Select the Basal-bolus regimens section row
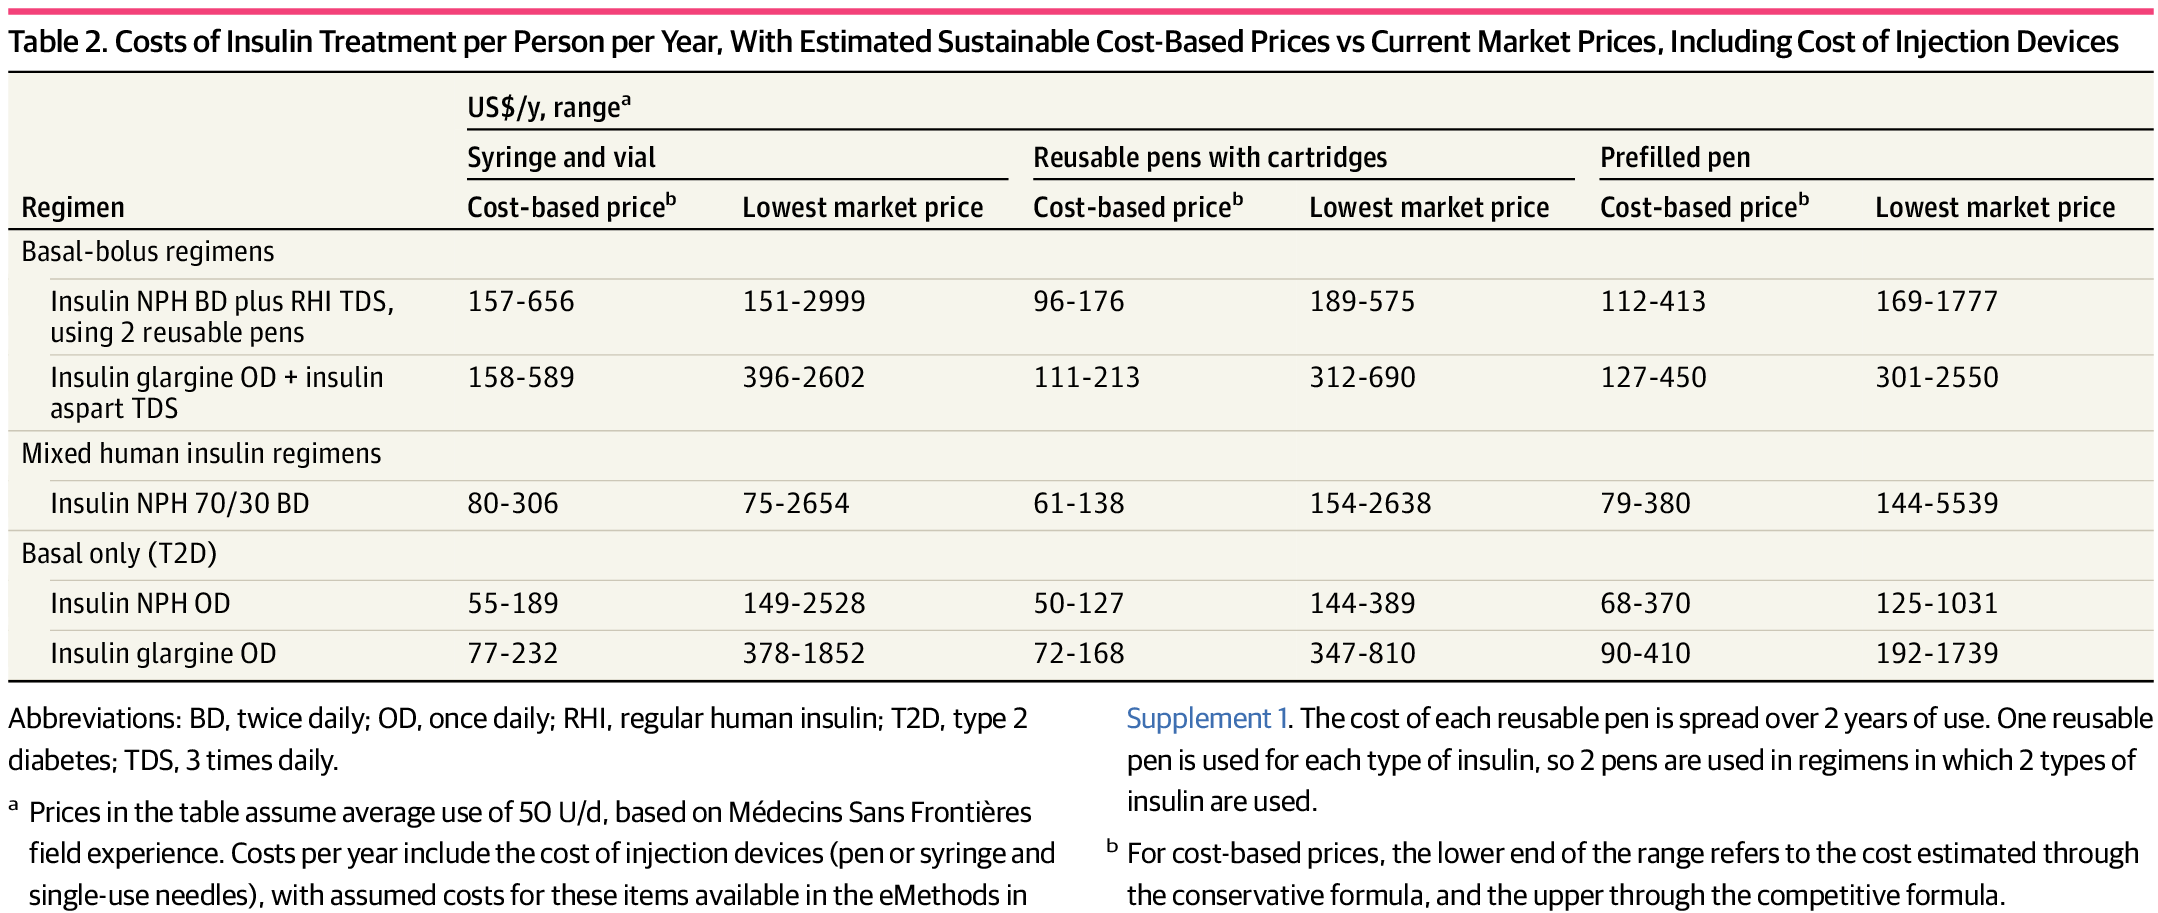 pos(1080,253)
